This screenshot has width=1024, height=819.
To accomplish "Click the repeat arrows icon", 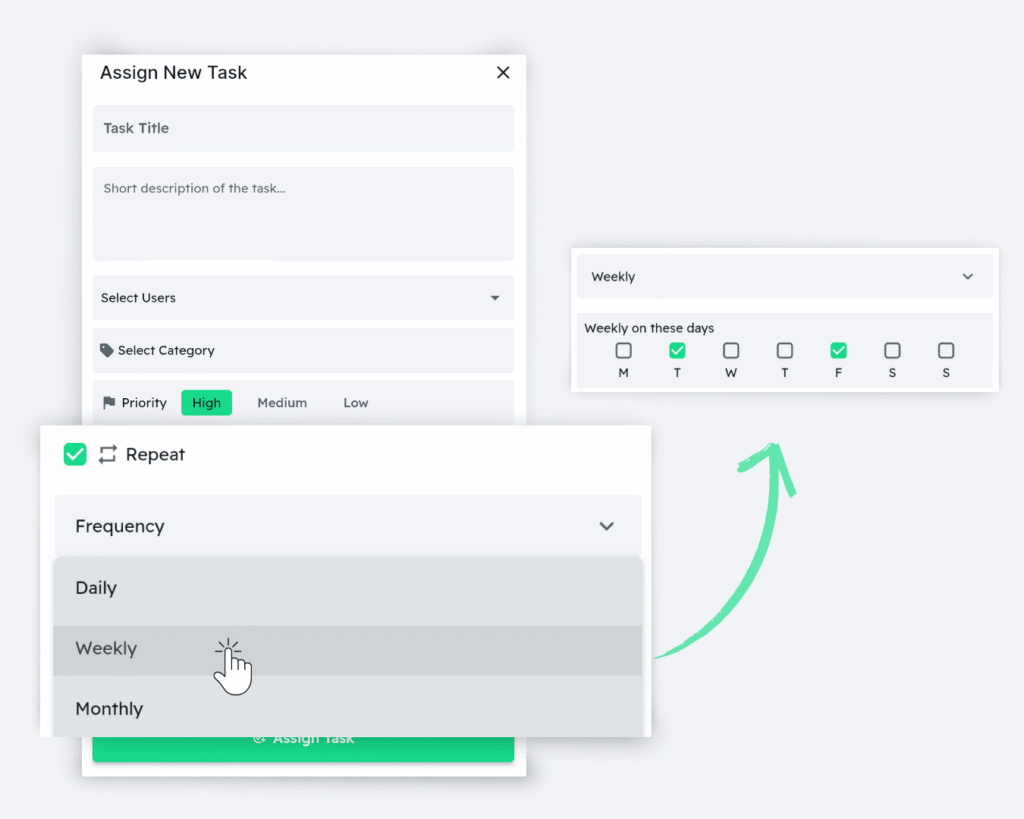I will click(x=108, y=455).
